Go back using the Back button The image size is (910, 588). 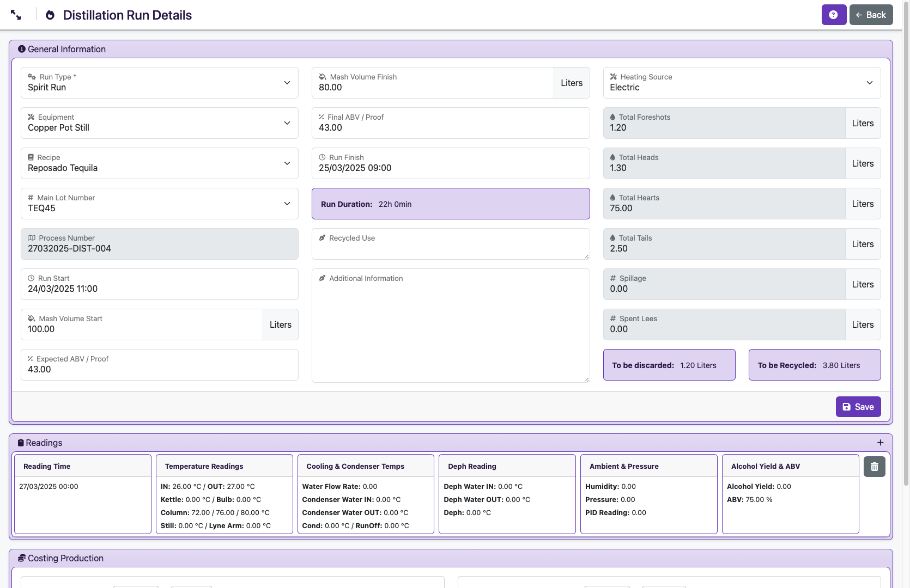871,15
